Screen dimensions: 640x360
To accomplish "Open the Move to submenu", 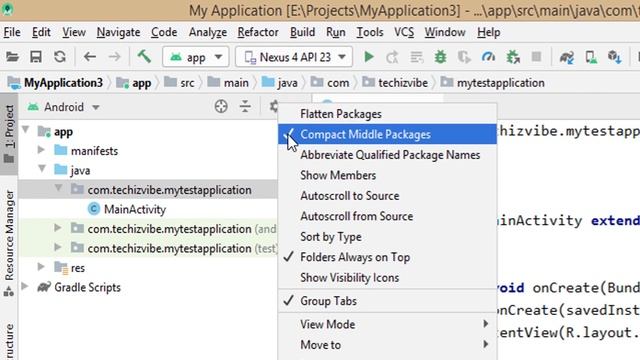I will coord(387,345).
